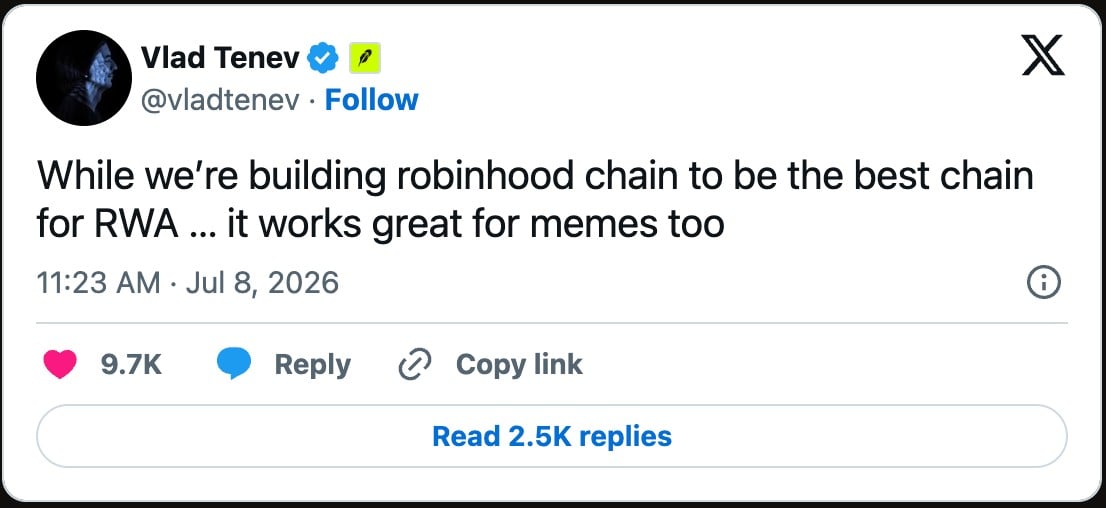Click the circled info icon
Screen dimensions: 1106x508
tap(1043, 284)
